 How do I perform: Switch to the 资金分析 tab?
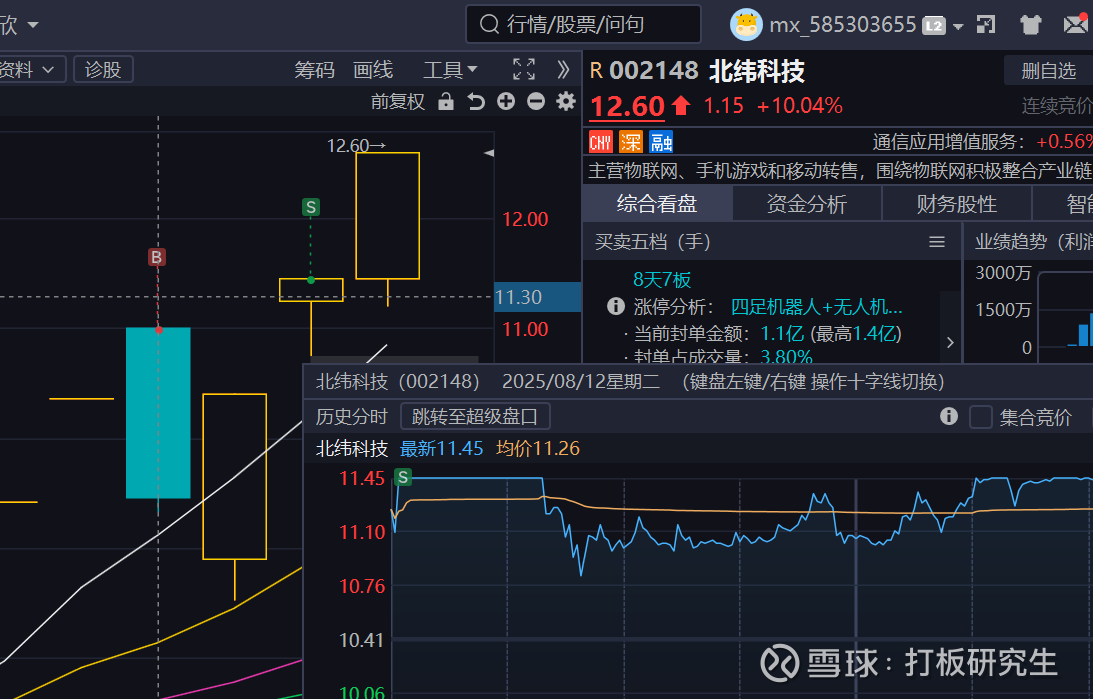coord(807,203)
